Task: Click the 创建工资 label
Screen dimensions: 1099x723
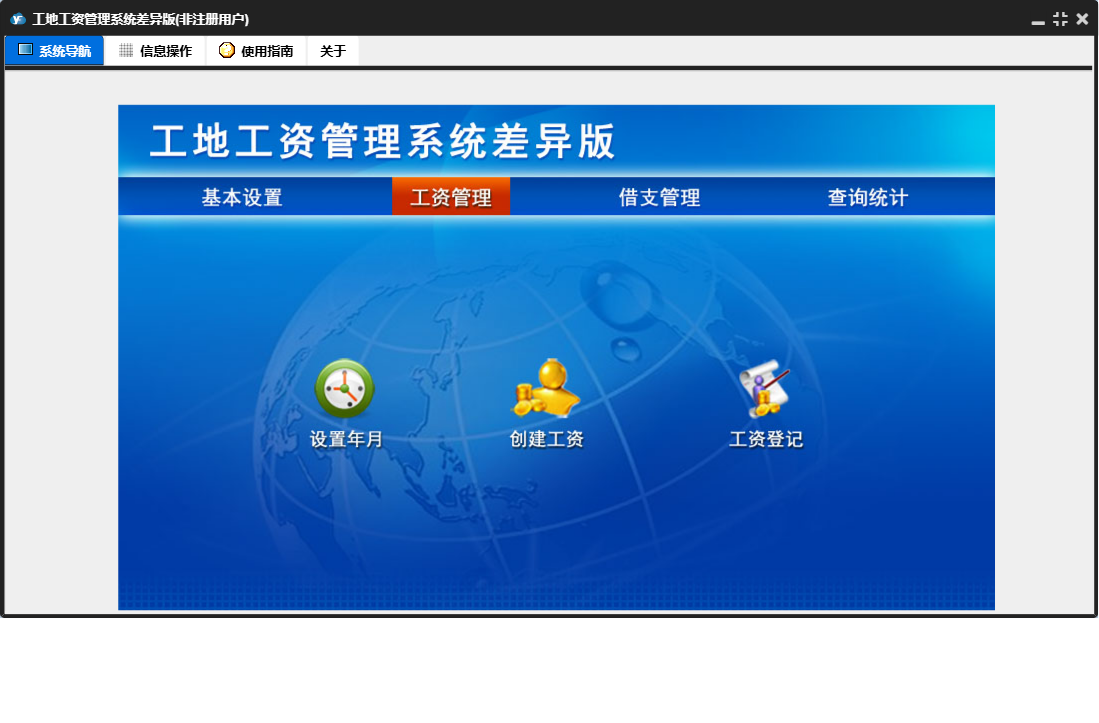Action: [547, 439]
